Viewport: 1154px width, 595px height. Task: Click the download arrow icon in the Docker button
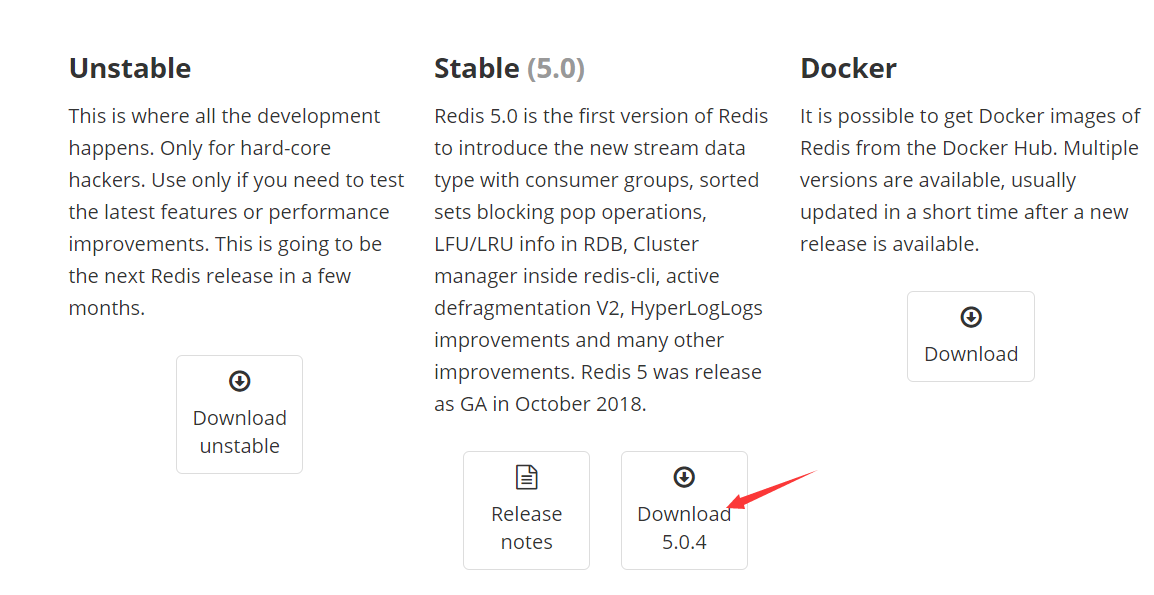(971, 317)
